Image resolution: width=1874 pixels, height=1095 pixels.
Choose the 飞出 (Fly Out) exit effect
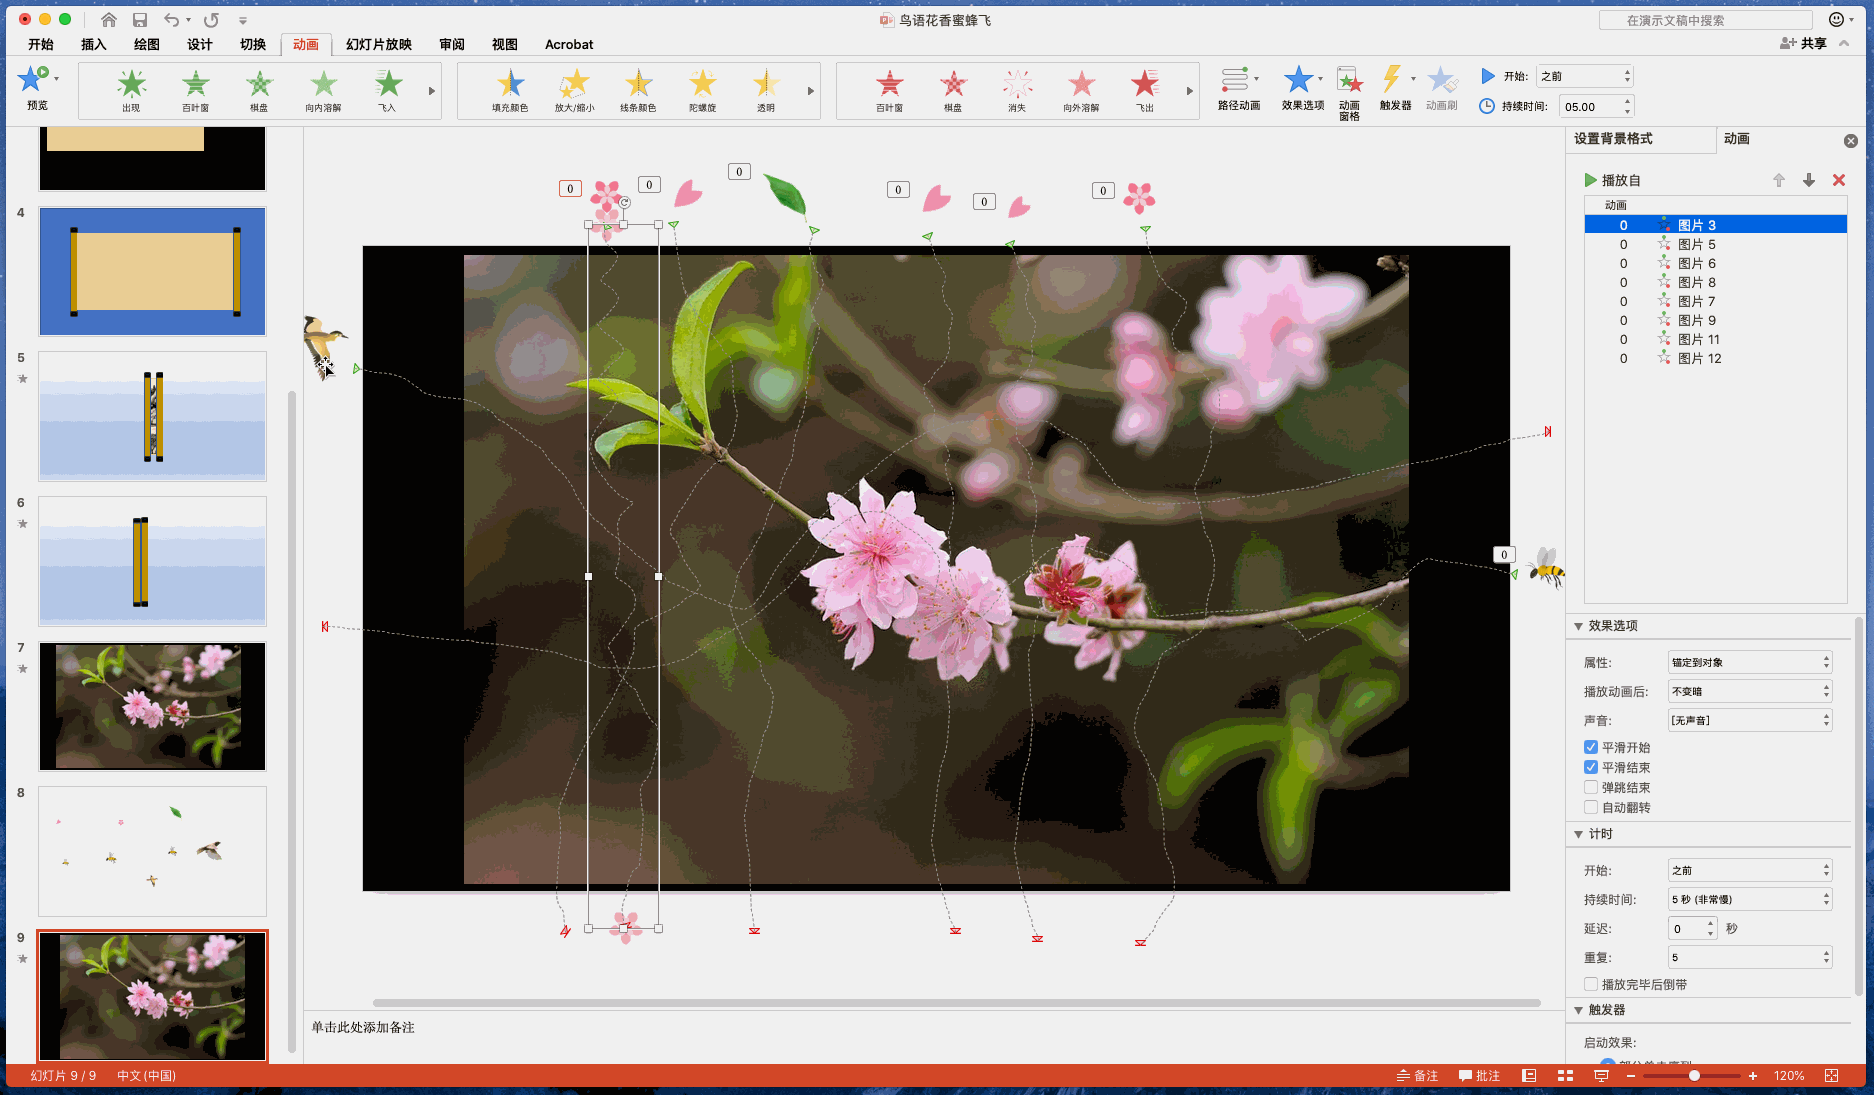pyautogui.click(x=1145, y=86)
